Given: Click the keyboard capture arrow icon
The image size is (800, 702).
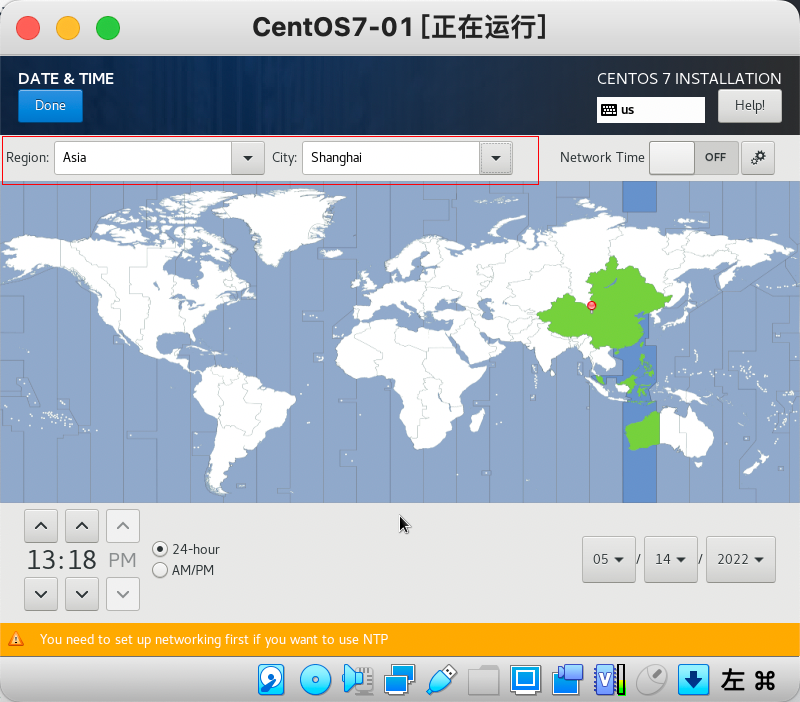Looking at the screenshot, I should coord(693,680).
